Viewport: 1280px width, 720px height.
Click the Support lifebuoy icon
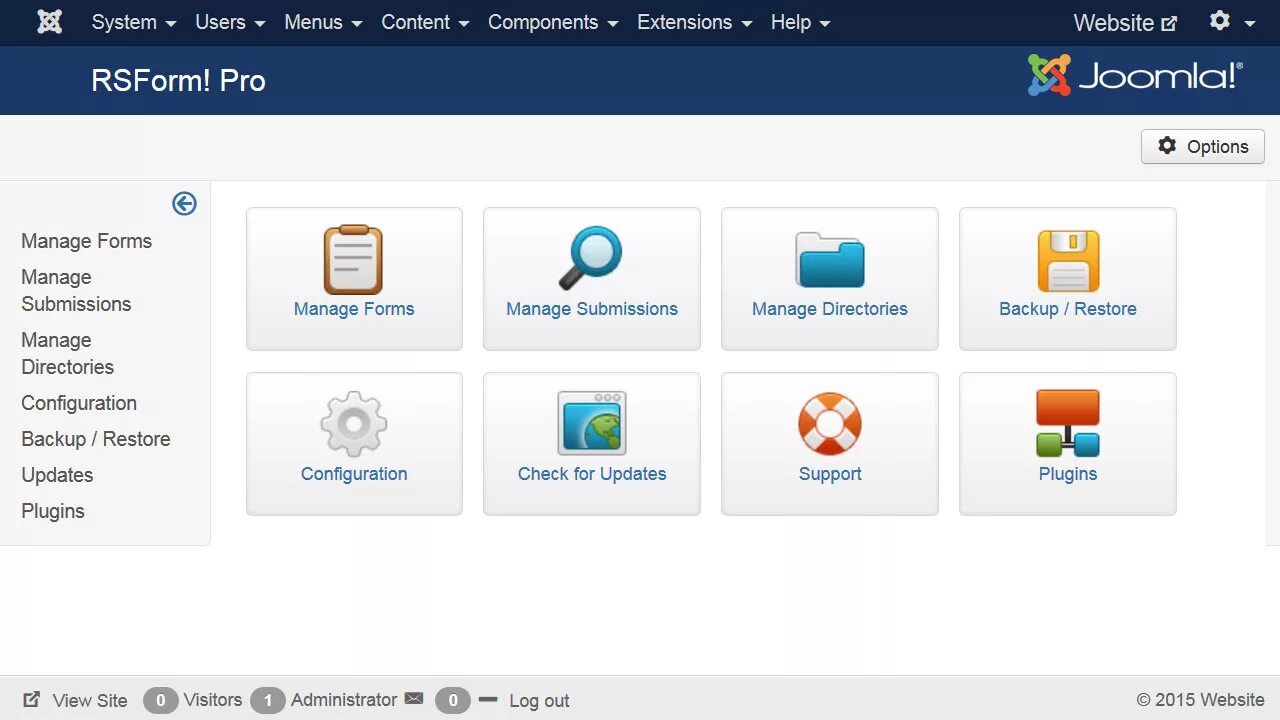[830, 424]
